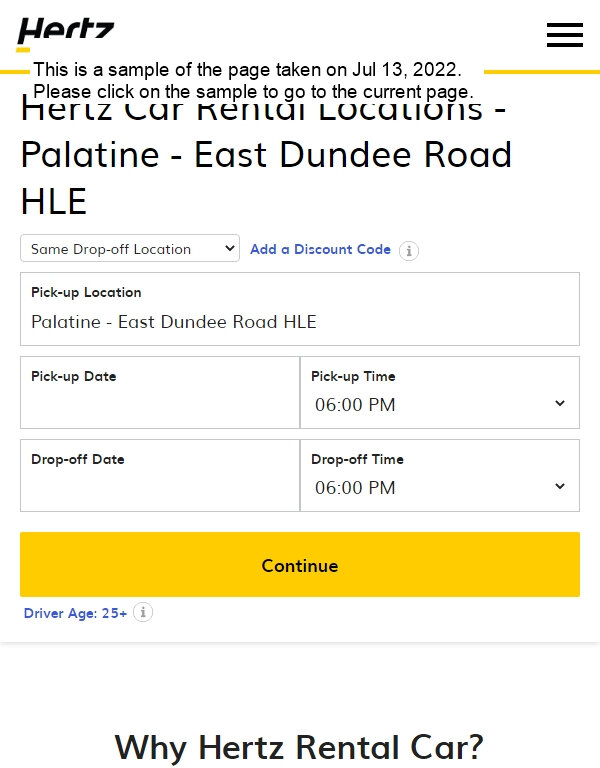Click the yellow Continue button
600x768 pixels.
[x=300, y=564]
